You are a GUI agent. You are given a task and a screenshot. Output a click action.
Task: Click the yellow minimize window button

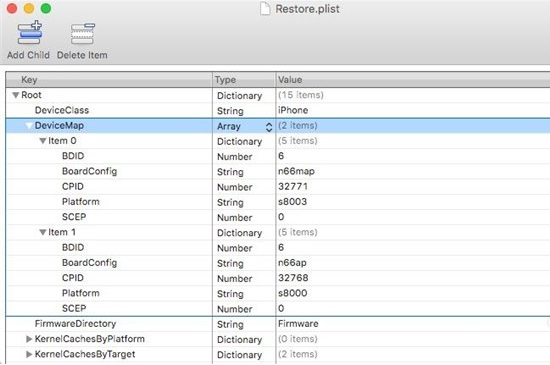pos(29,8)
